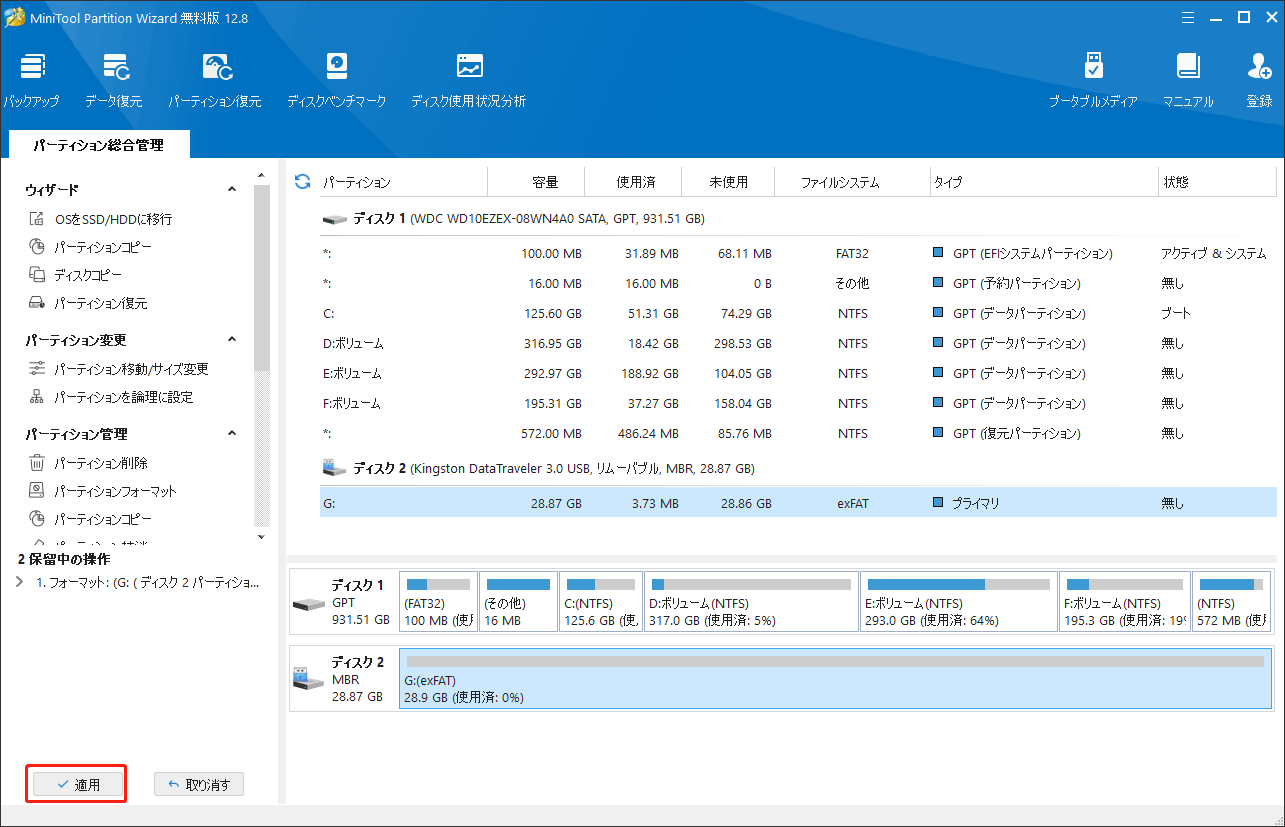Image resolution: width=1285 pixels, height=827 pixels.
Task: Click the 取り消す button
Action: click(x=199, y=785)
